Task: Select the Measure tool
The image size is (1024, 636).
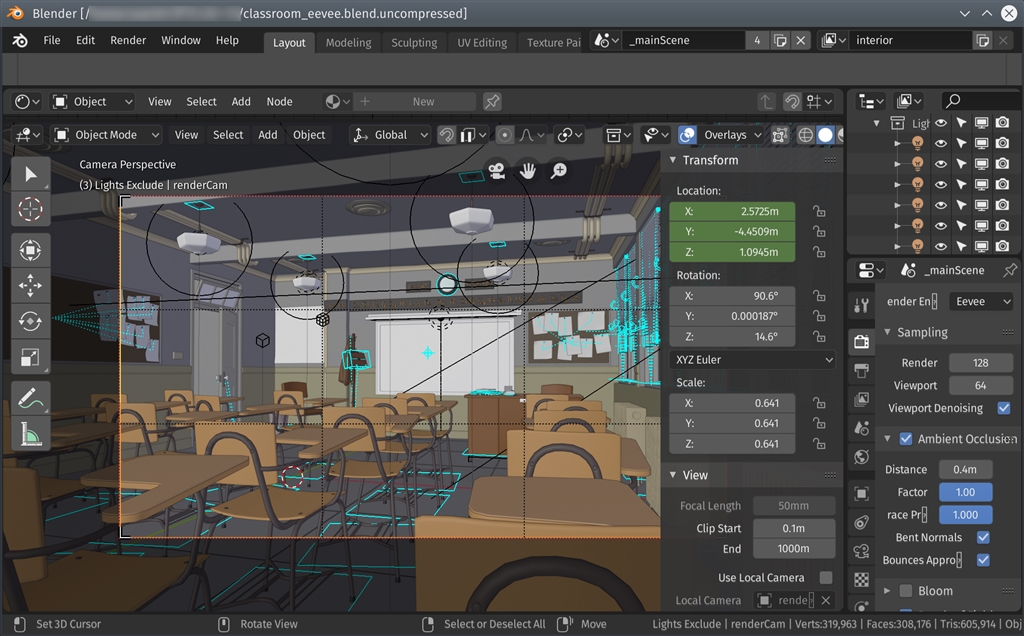Action: point(30,434)
